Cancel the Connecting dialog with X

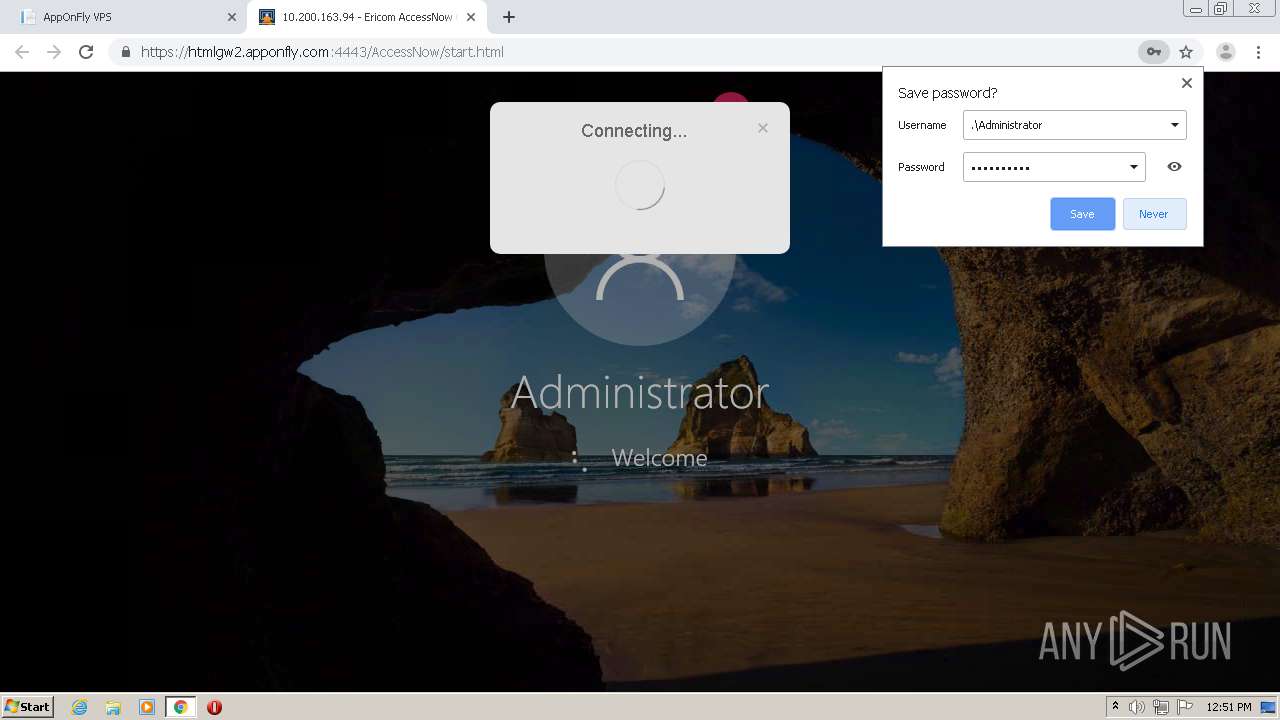point(763,128)
